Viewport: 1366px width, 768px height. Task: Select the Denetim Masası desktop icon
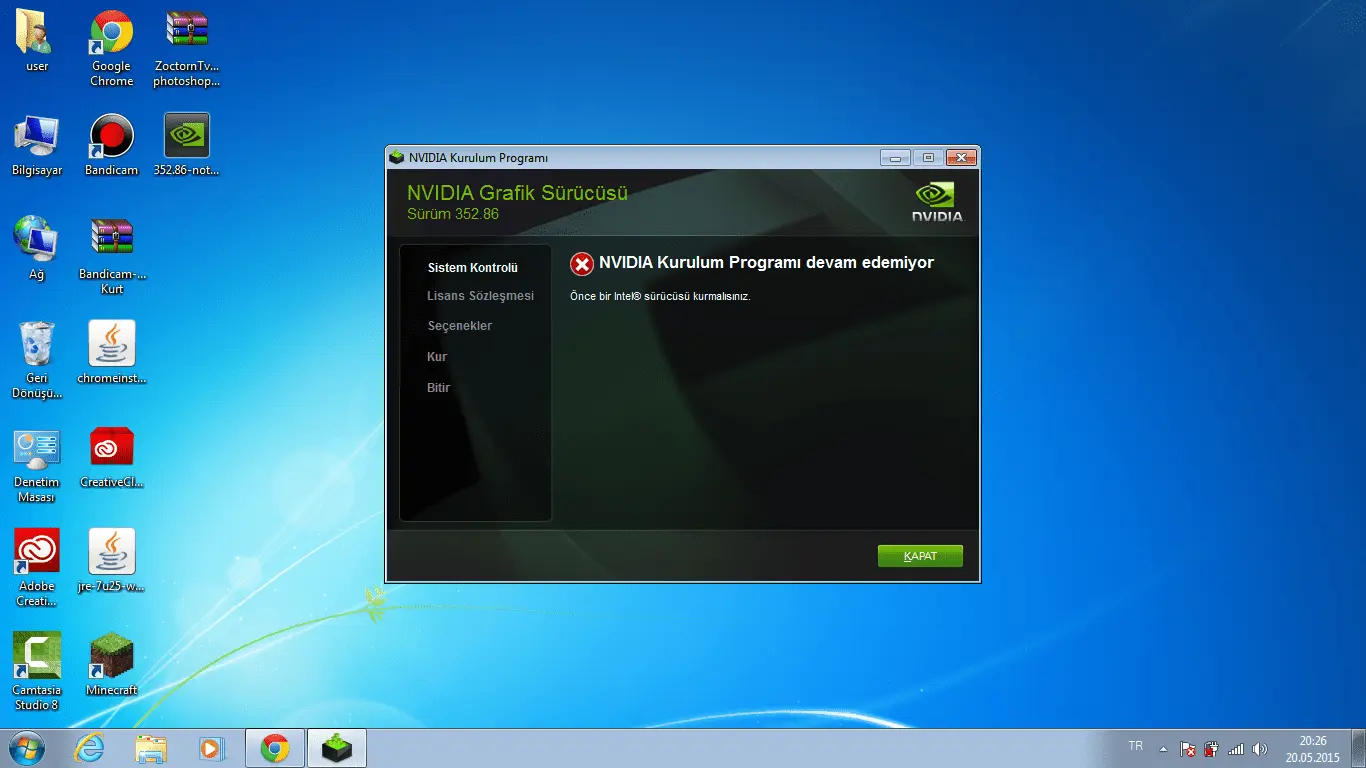[37, 464]
